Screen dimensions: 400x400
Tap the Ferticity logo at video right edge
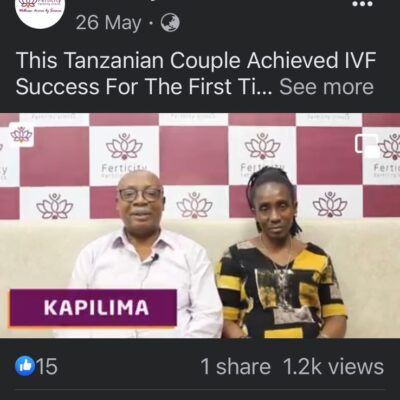pyautogui.click(x=388, y=152)
